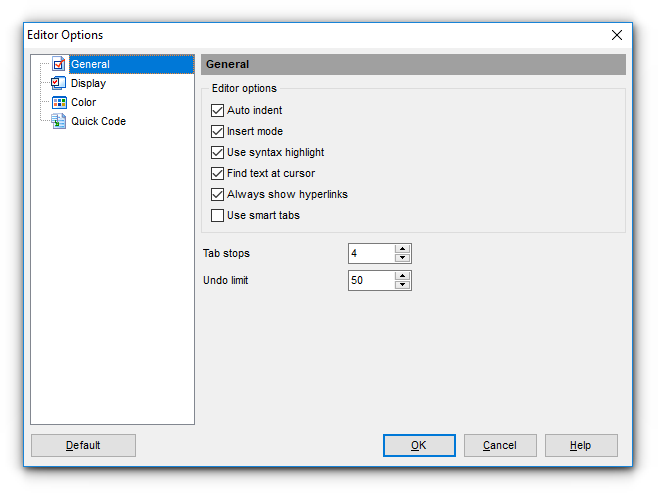Image resolution: width=658 pixels, height=493 pixels.
Task: Close the Editor Options dialog
Action: point(616,35)
